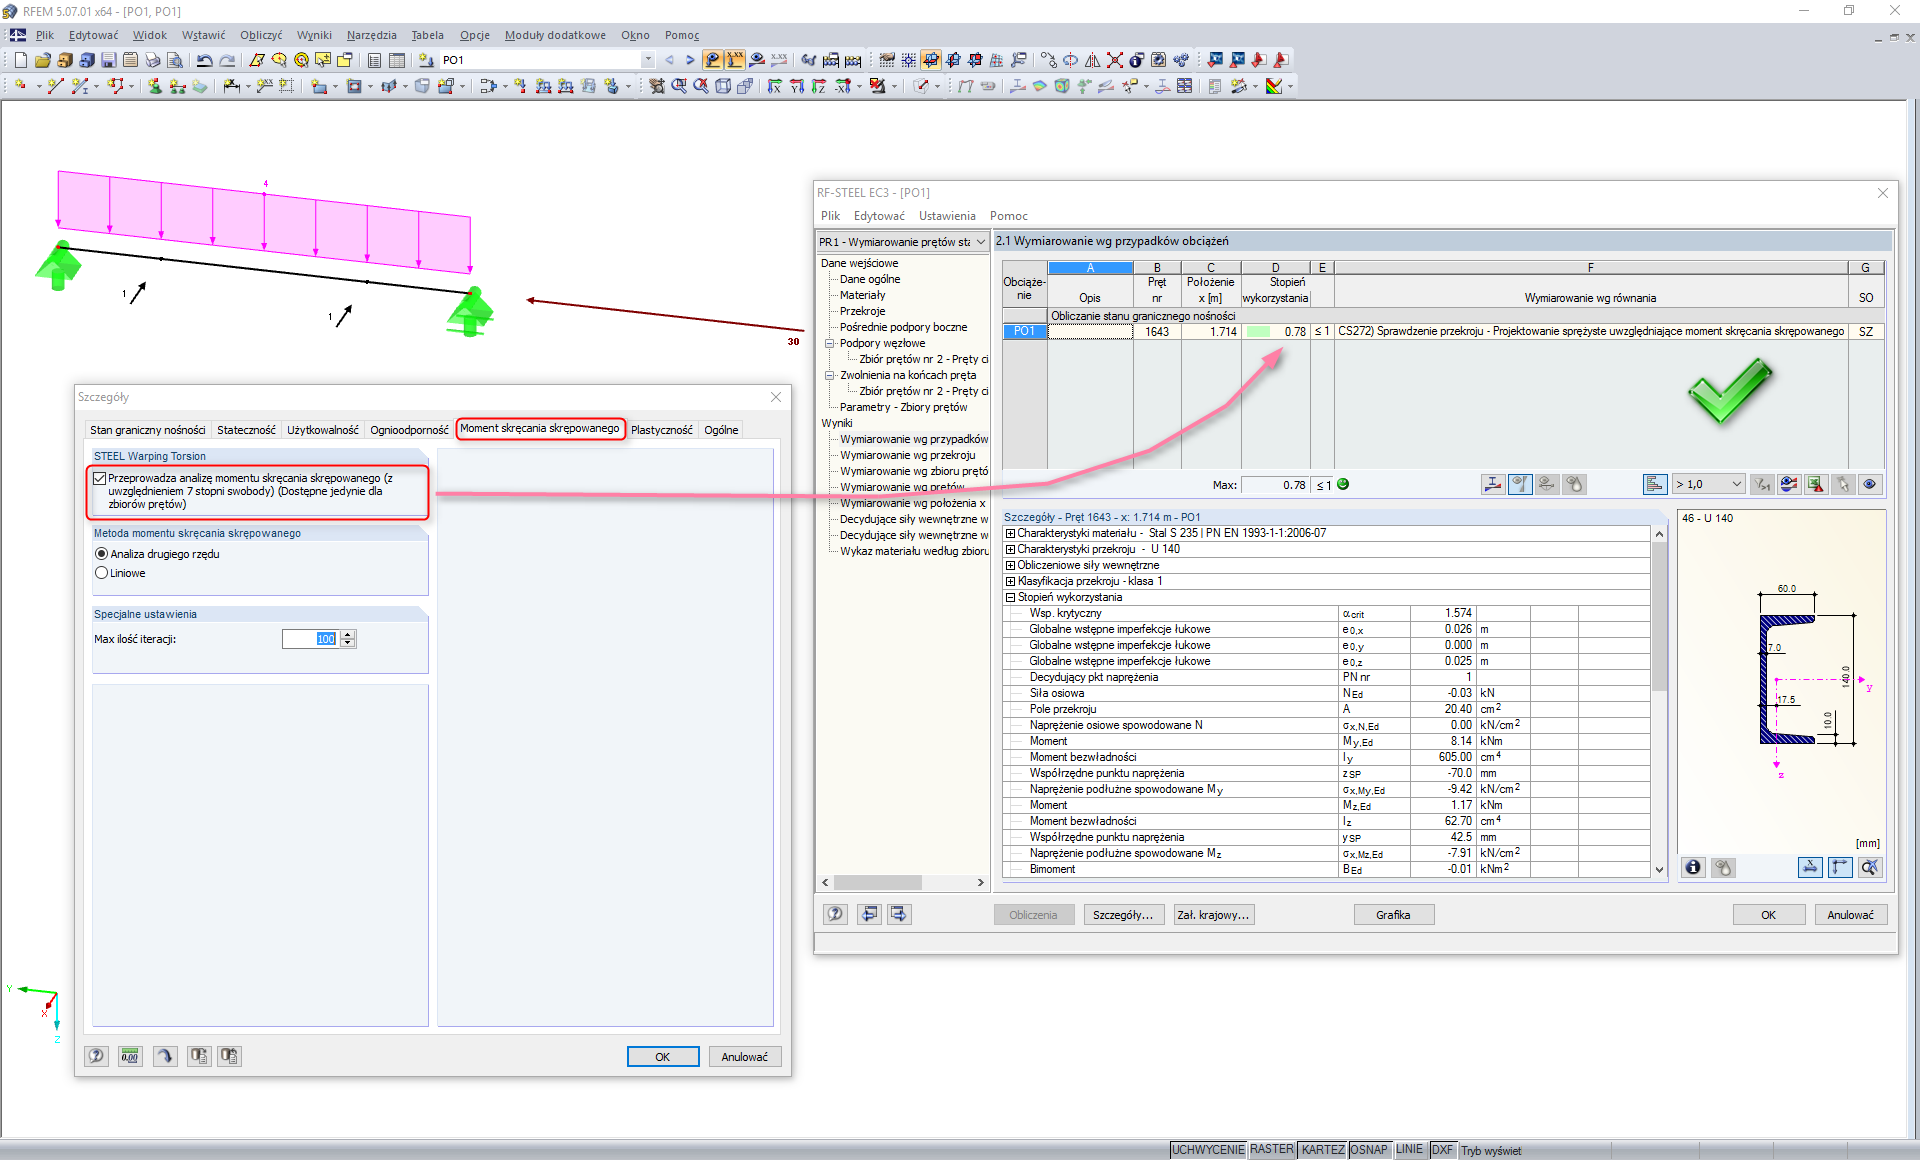The image size is (1920, 1160).
Task: Click the Zał. krajowy... button
Action: 1212,915
